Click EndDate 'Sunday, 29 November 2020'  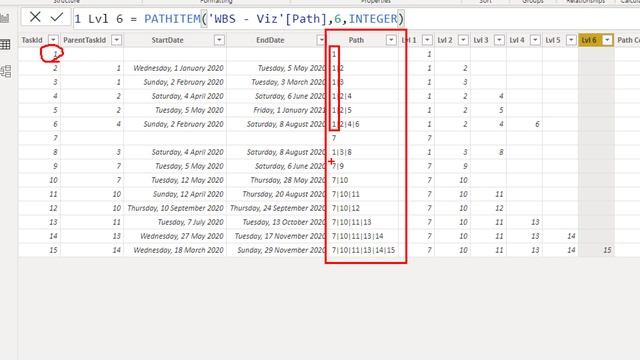click(282, 250)
